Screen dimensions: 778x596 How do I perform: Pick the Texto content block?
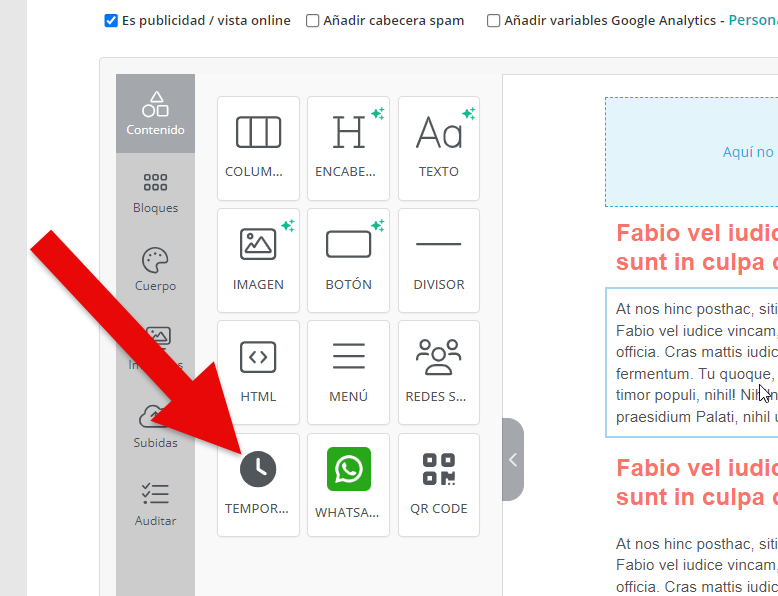pos(438,148)
